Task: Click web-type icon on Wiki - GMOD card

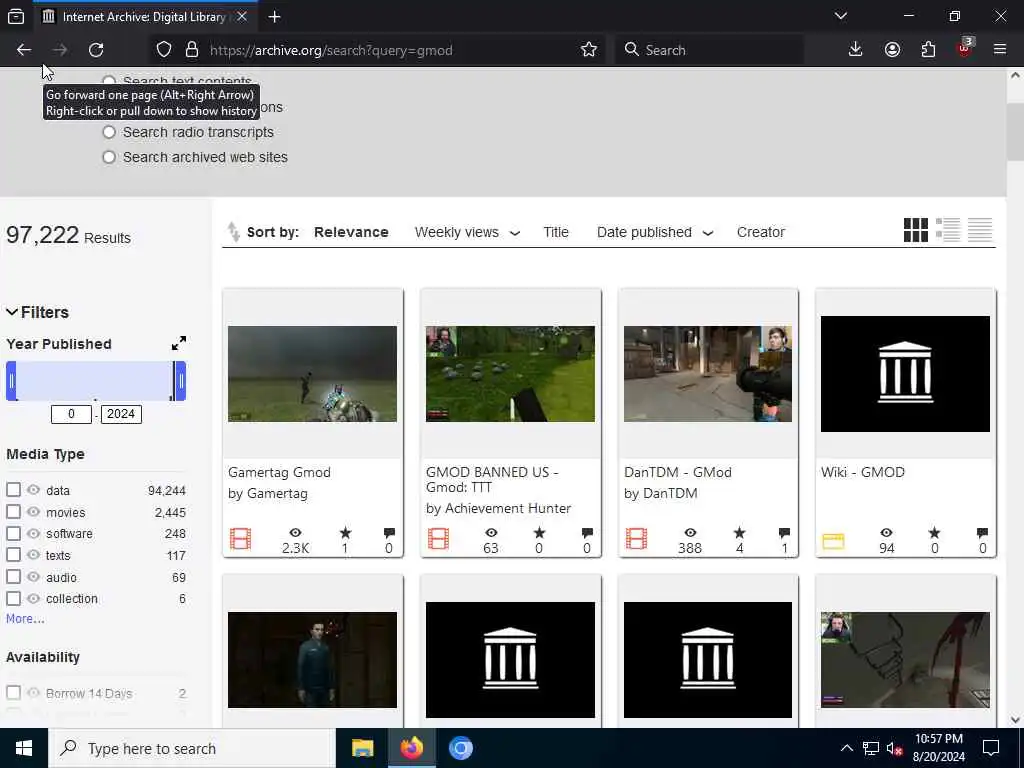Action: (833, 541)
